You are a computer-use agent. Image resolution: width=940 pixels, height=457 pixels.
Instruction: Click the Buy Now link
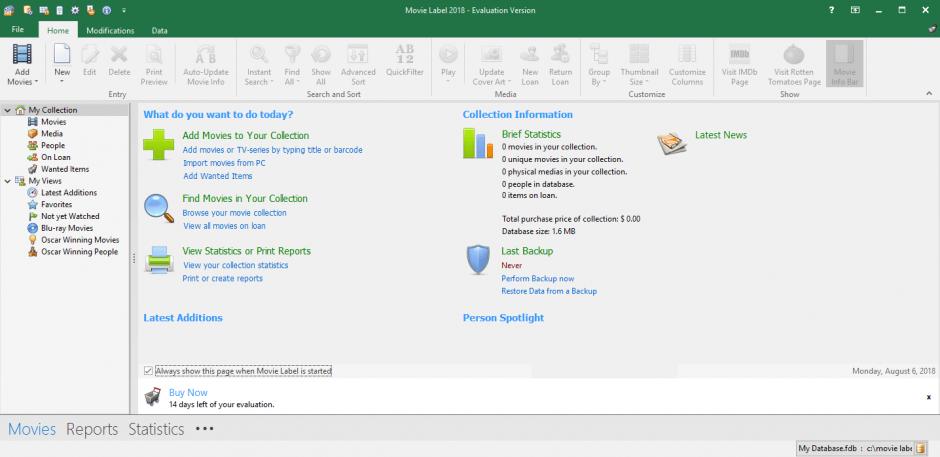click(x=188, y=393)
